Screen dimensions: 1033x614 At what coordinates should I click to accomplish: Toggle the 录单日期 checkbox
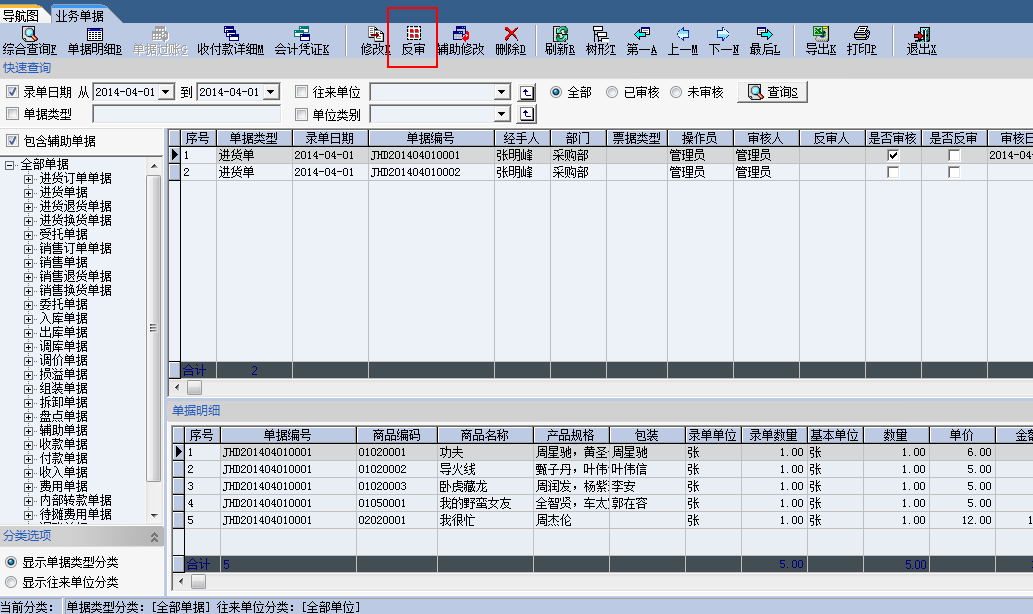coord(13,92)
